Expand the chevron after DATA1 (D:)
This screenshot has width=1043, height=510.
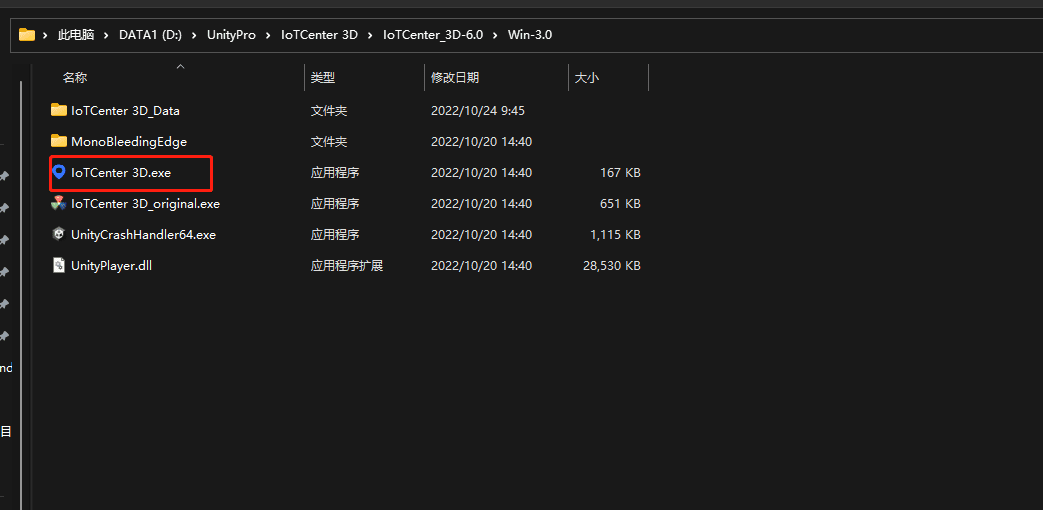194,35
